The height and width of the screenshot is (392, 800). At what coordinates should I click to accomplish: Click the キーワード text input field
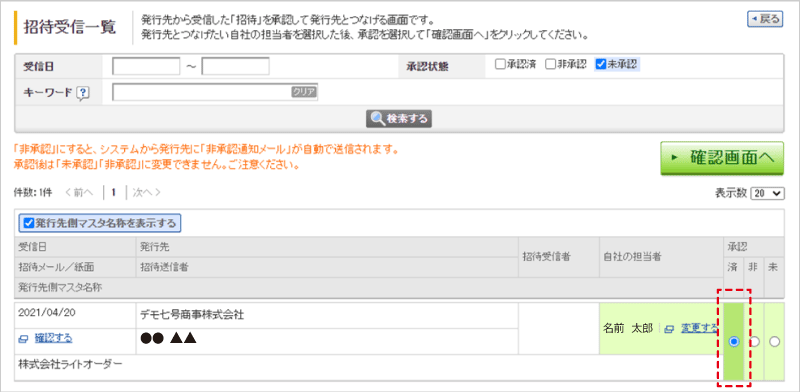215,92
